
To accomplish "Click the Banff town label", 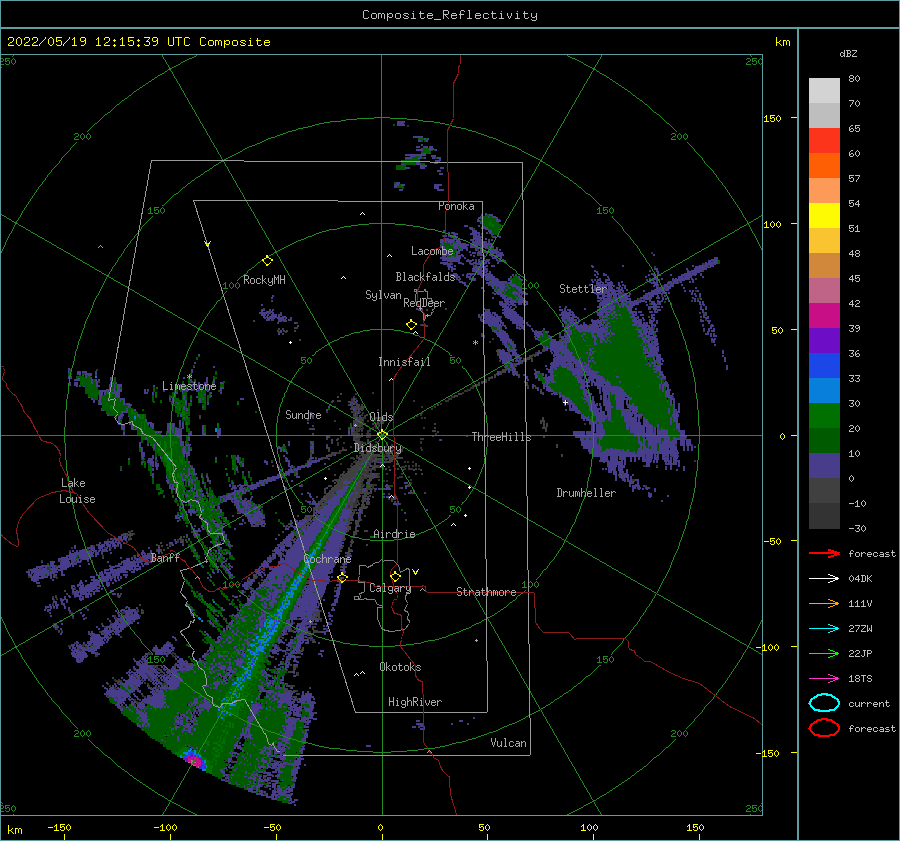I will coord(165,557).
